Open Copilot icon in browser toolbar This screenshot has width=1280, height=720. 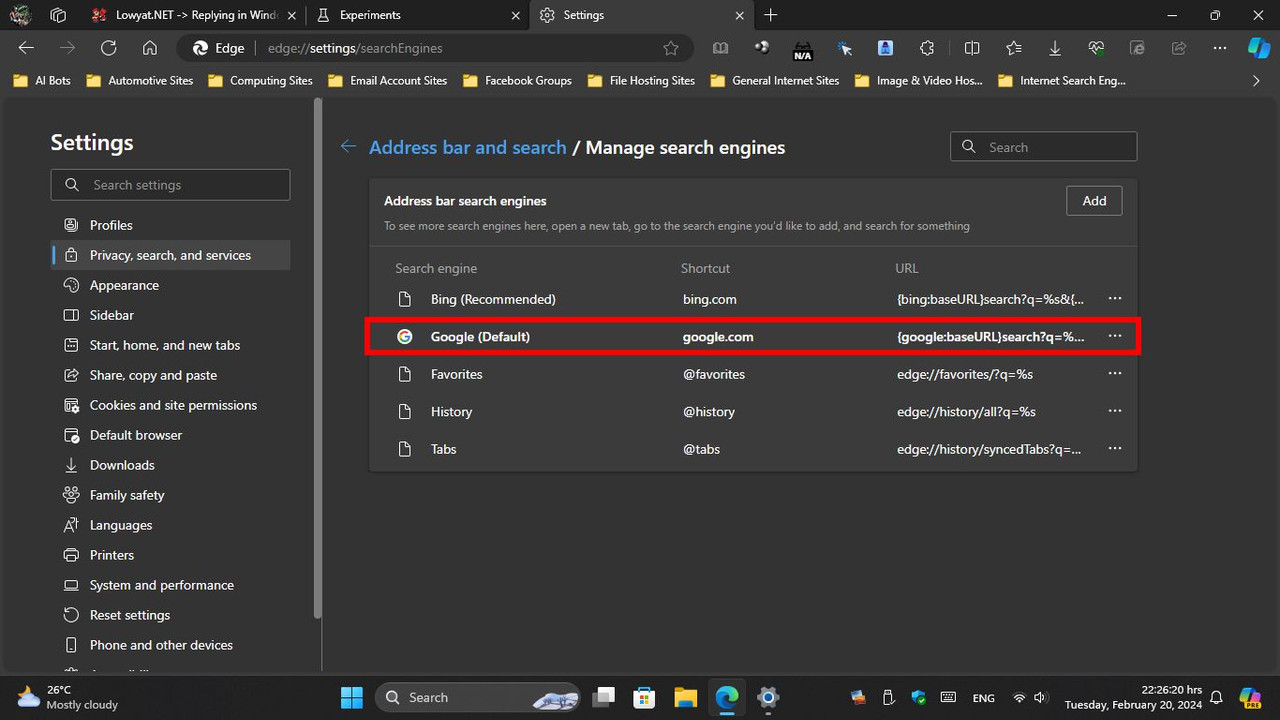[x=1258, y=48]
